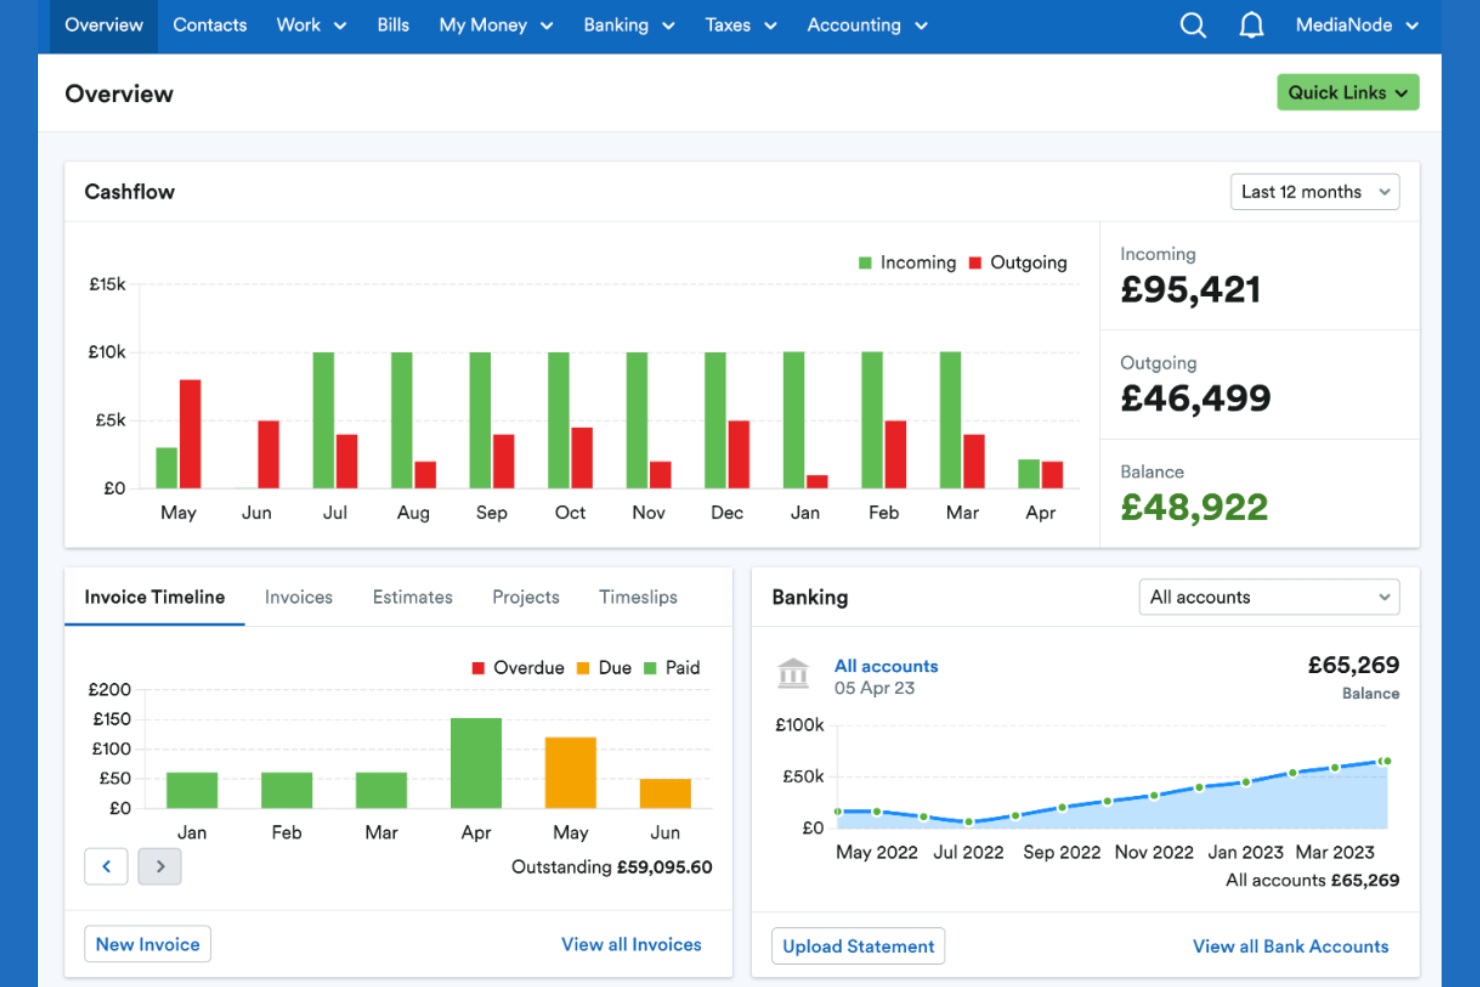The image size is (1480, 987).
Task: Click the 05 Apr 23 date
Action: pyautogui.click(x=875, y=688)
